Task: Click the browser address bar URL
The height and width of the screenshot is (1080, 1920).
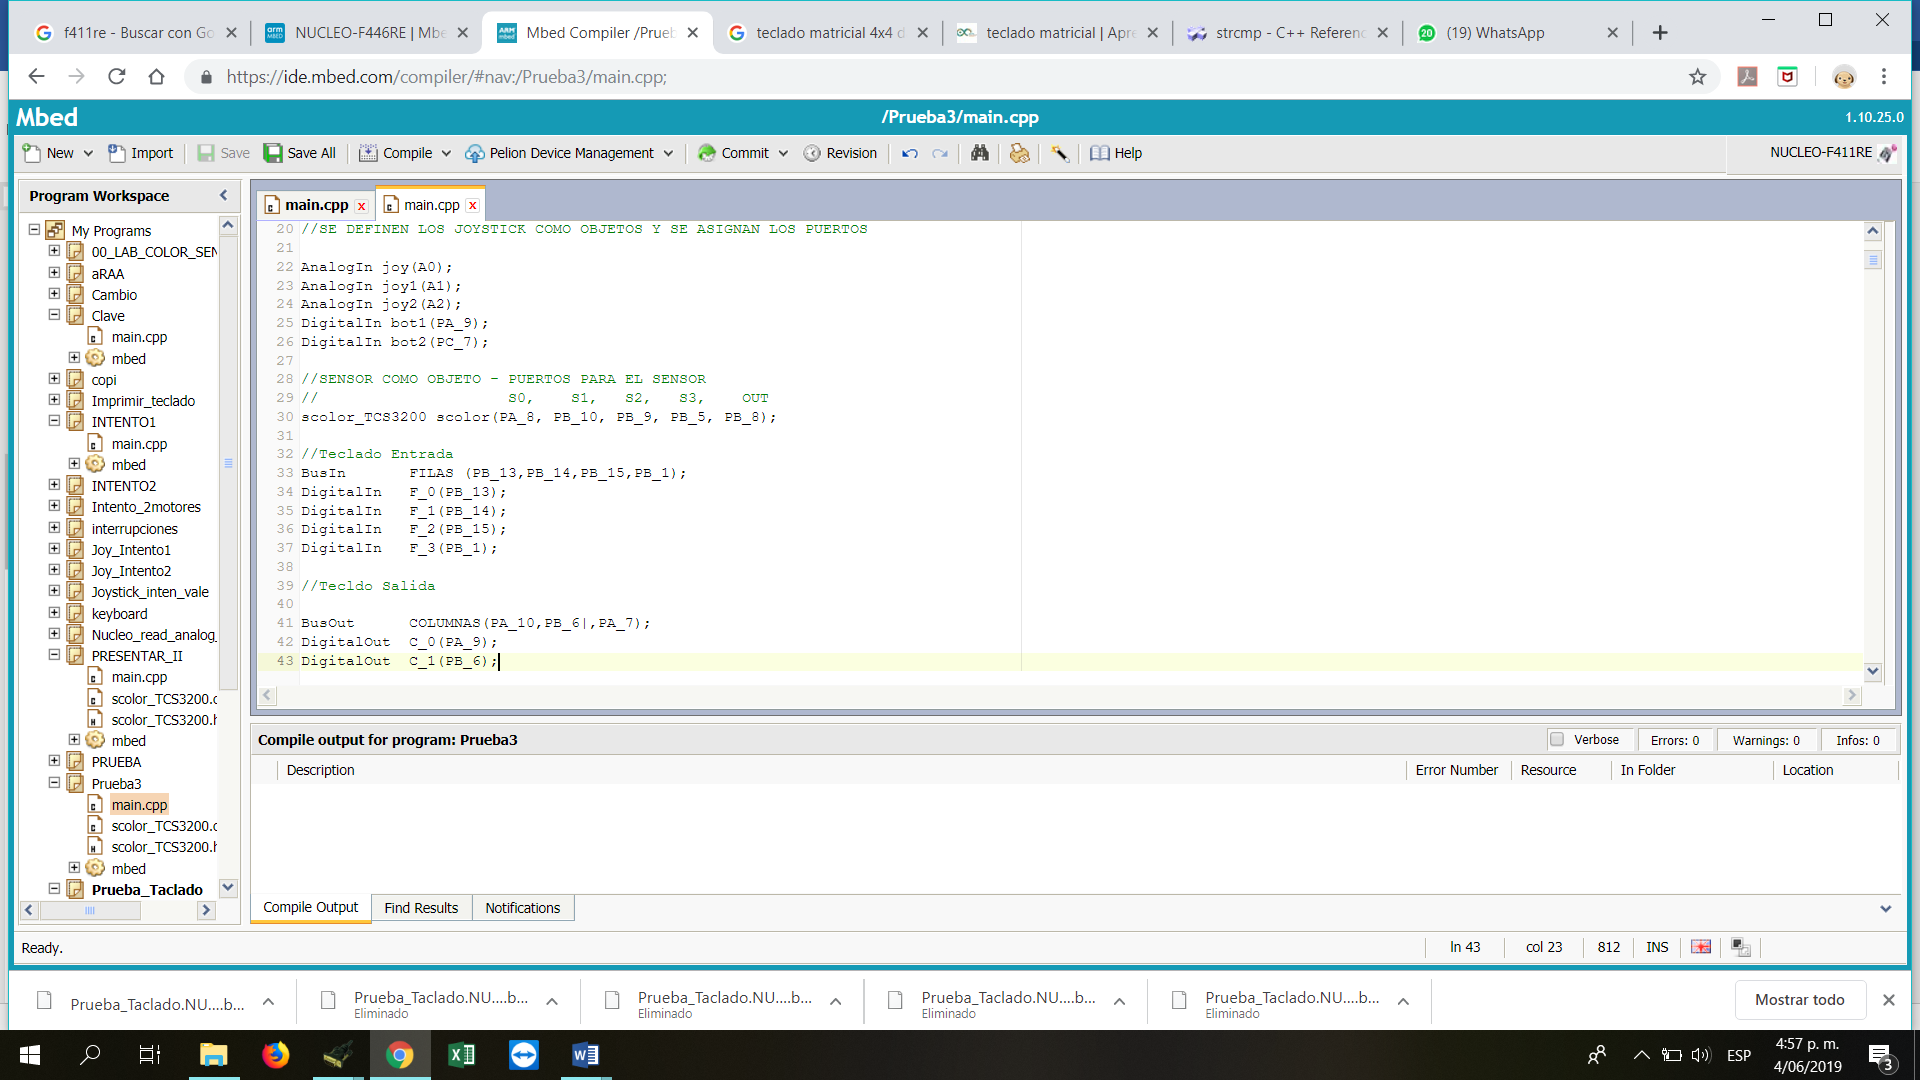Action: click(446, 77)
